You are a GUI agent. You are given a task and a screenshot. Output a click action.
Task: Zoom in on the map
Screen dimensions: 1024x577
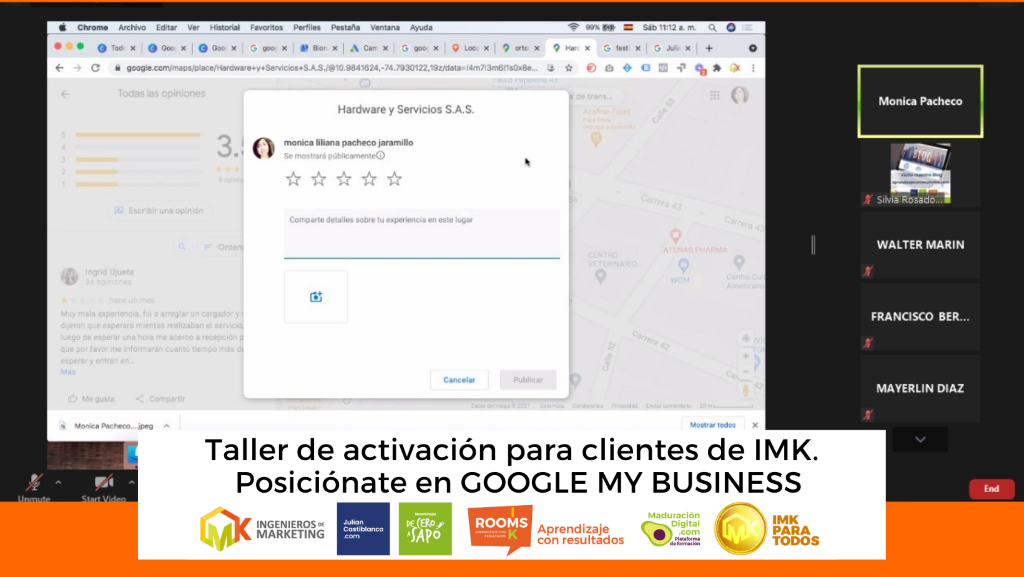(x=746, y=356)
